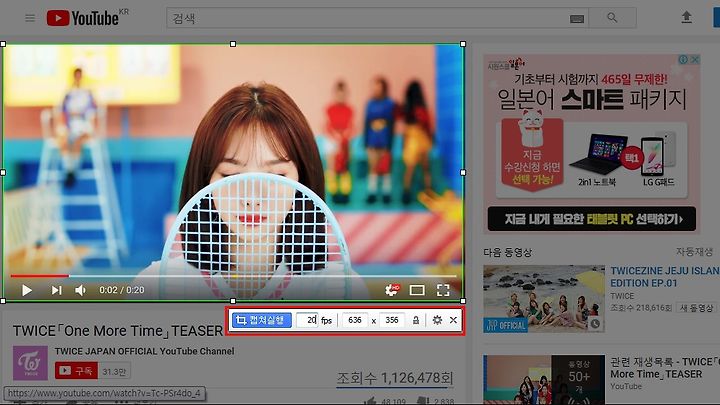This screenshot has width=720, height=405.
Task: Mute the video volume speaker icon
Action: coord(80,290)
